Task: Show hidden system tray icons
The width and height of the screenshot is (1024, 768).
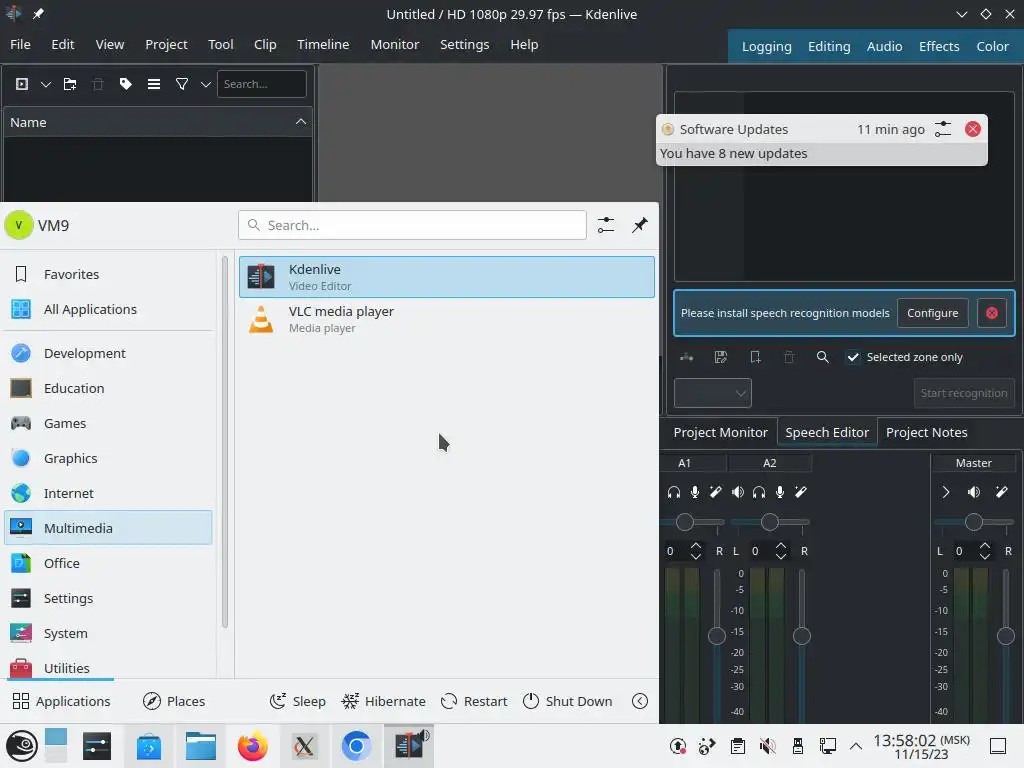Action: (x=856, y=746)
